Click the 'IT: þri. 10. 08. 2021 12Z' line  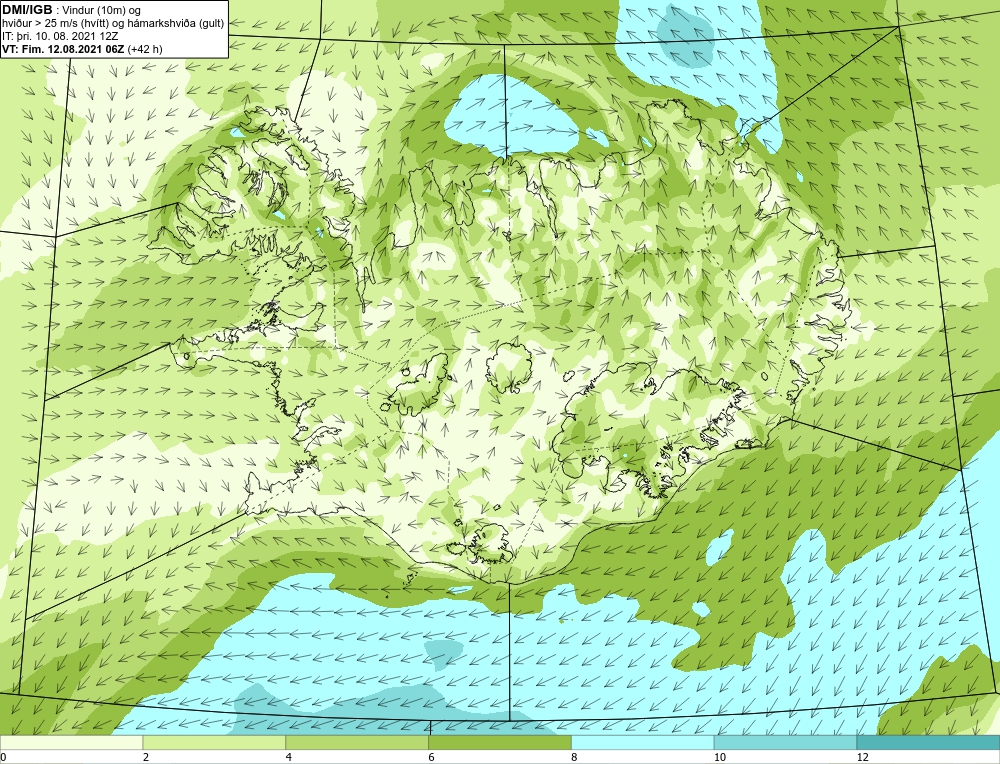tap(60, 36)
